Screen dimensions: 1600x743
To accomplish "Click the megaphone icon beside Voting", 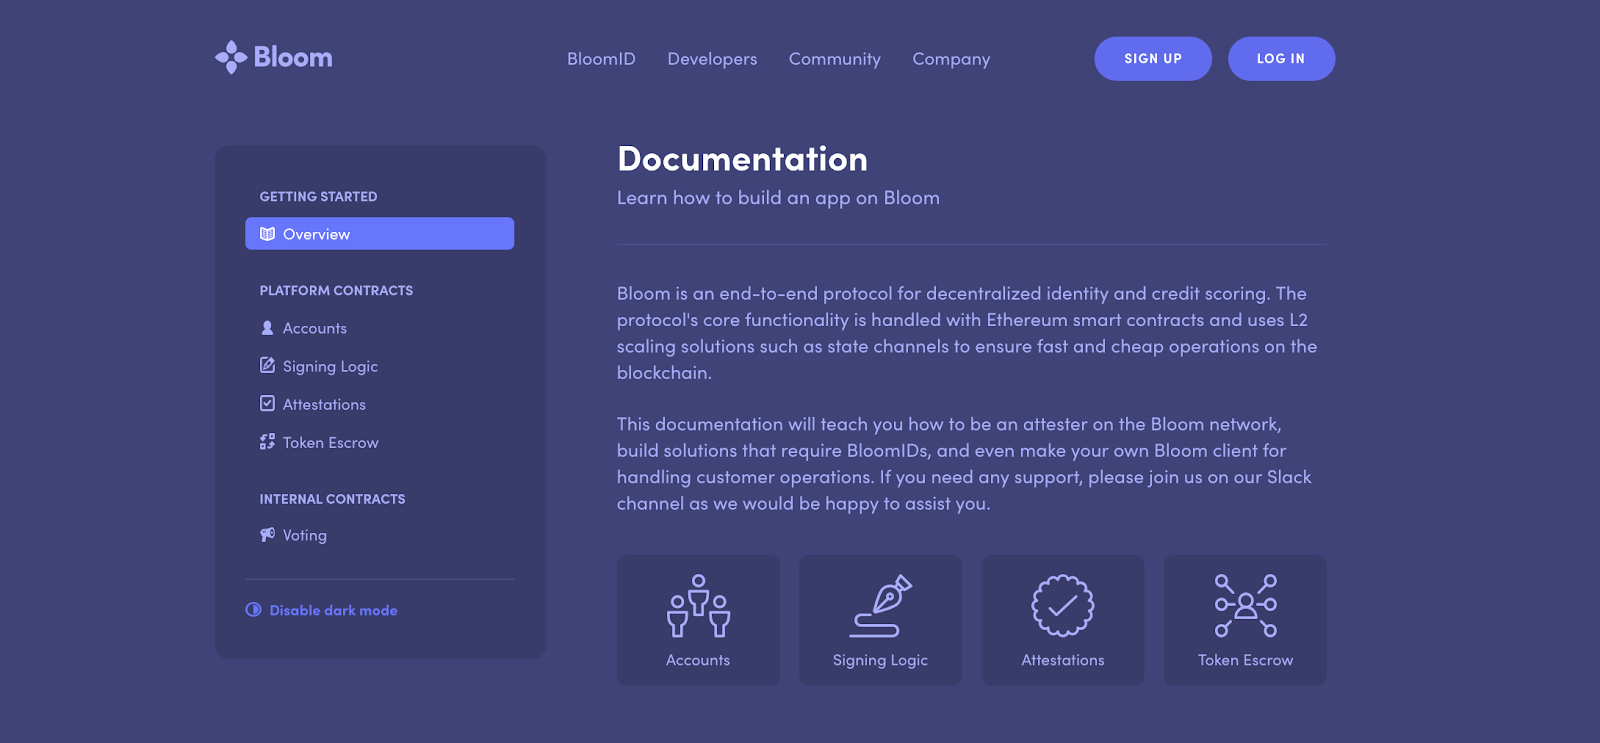I will pos(267,534).
